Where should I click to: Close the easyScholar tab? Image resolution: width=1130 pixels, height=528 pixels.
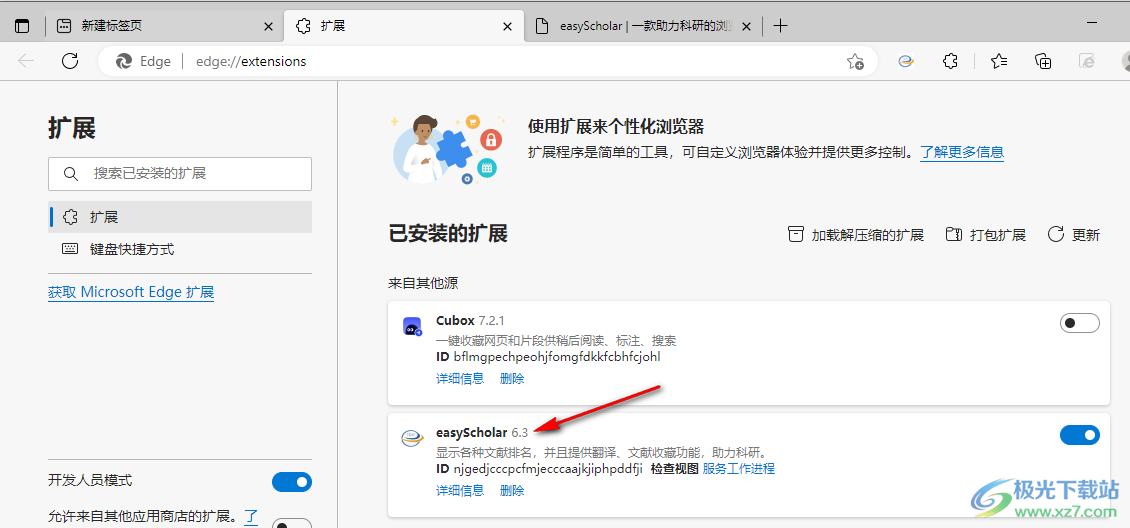click(x=747, y=27)
